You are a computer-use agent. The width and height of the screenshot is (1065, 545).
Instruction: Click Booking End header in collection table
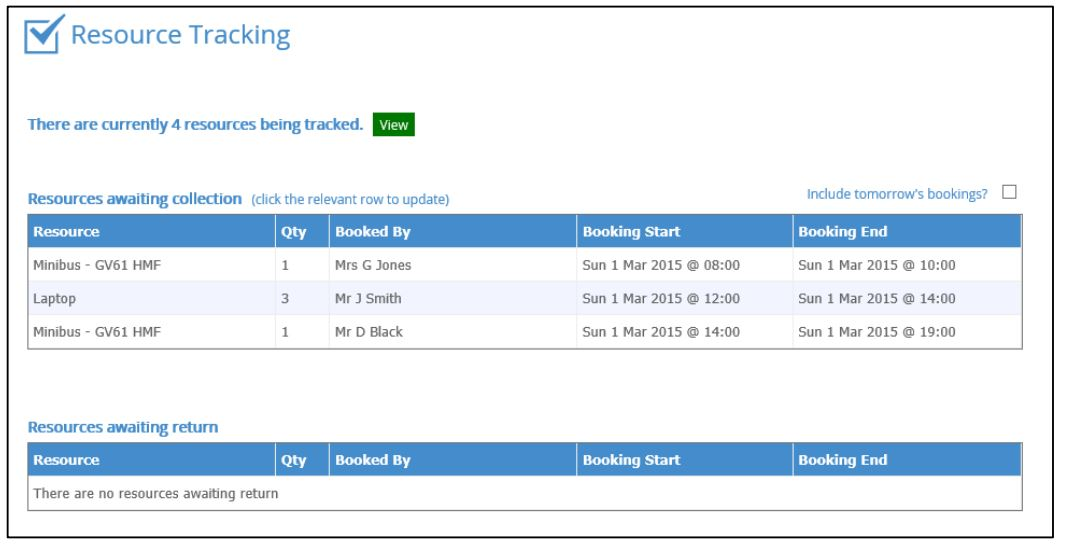[x=907, y=231]
